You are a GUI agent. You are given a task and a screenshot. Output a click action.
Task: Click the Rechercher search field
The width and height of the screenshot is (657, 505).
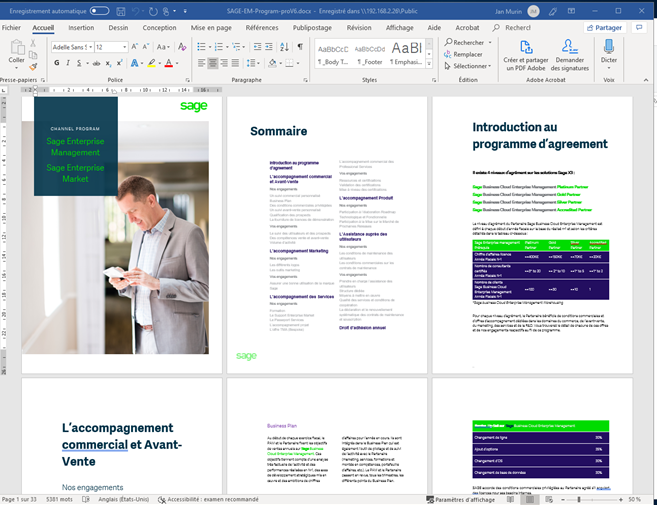(515, 28)
